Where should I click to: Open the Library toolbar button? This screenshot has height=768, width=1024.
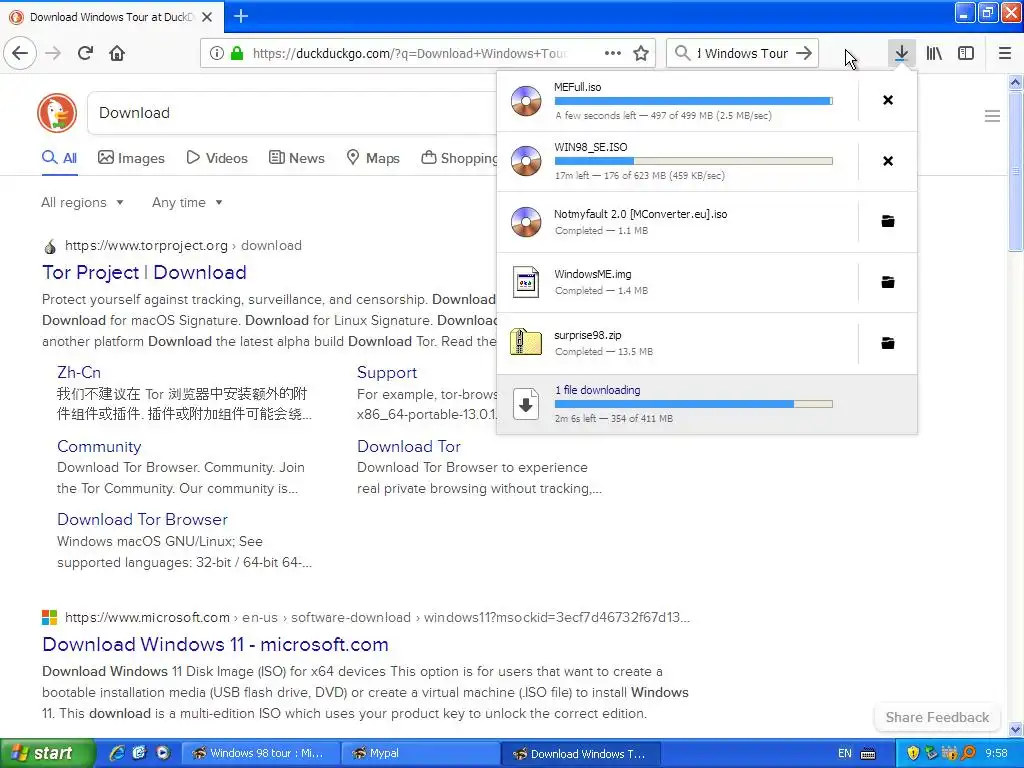tap(934, 53)
